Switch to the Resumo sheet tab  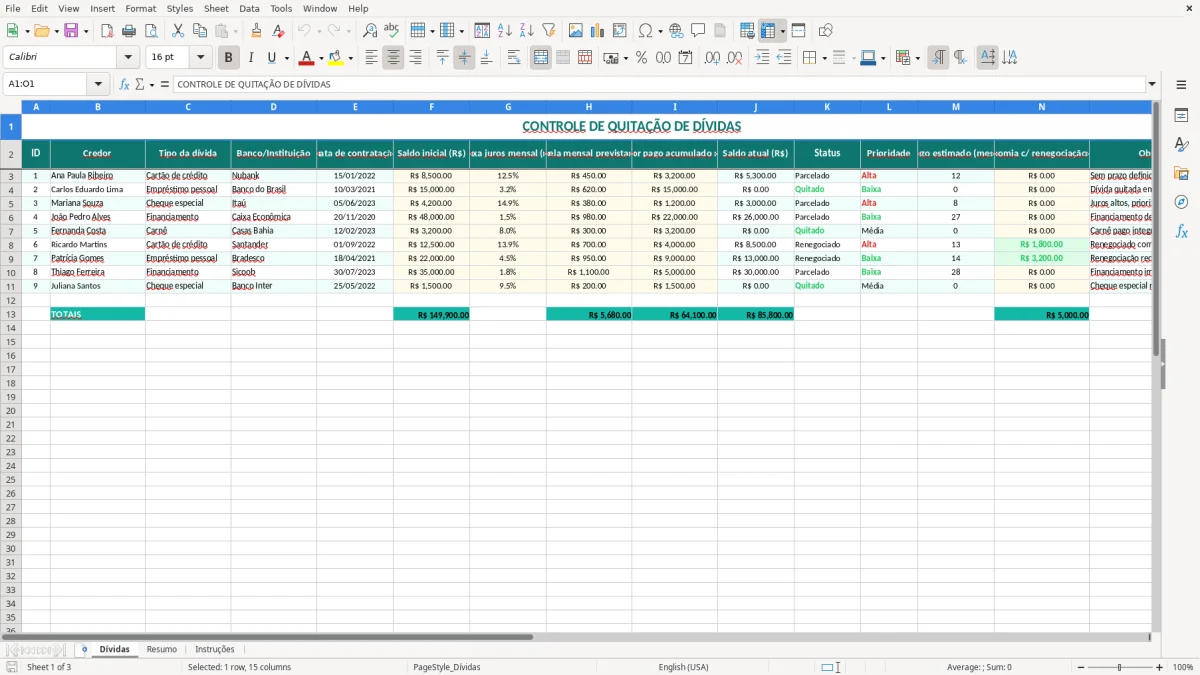coord(162,649)
